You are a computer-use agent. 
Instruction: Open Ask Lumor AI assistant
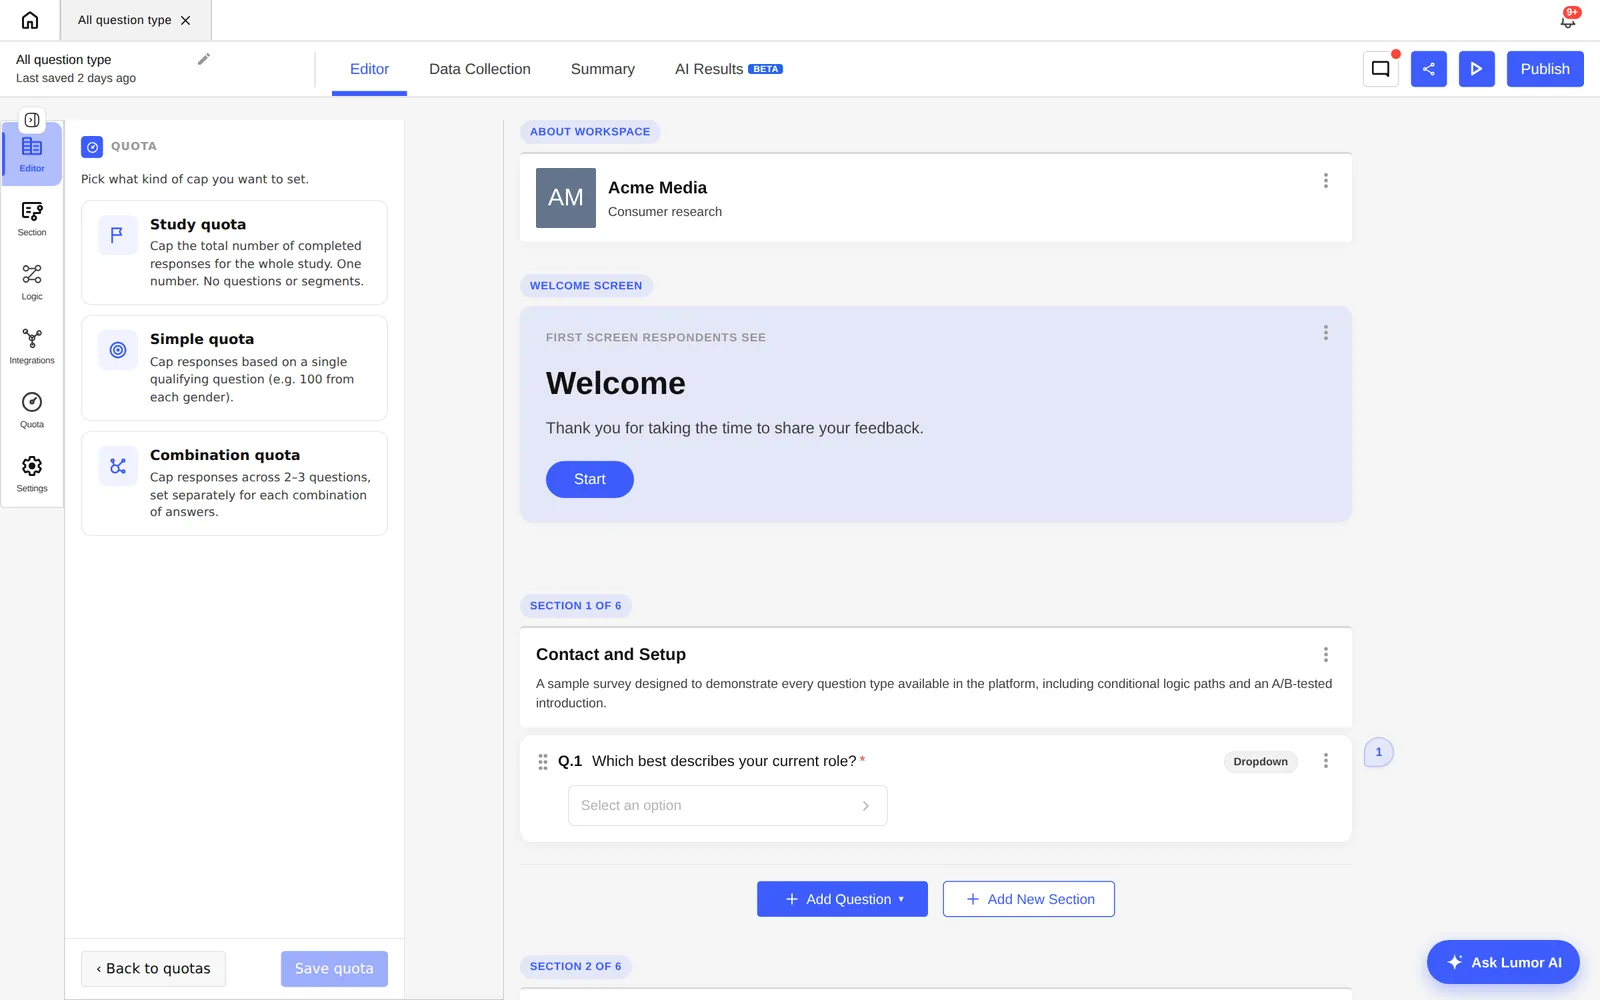(x=1503, y=962)
